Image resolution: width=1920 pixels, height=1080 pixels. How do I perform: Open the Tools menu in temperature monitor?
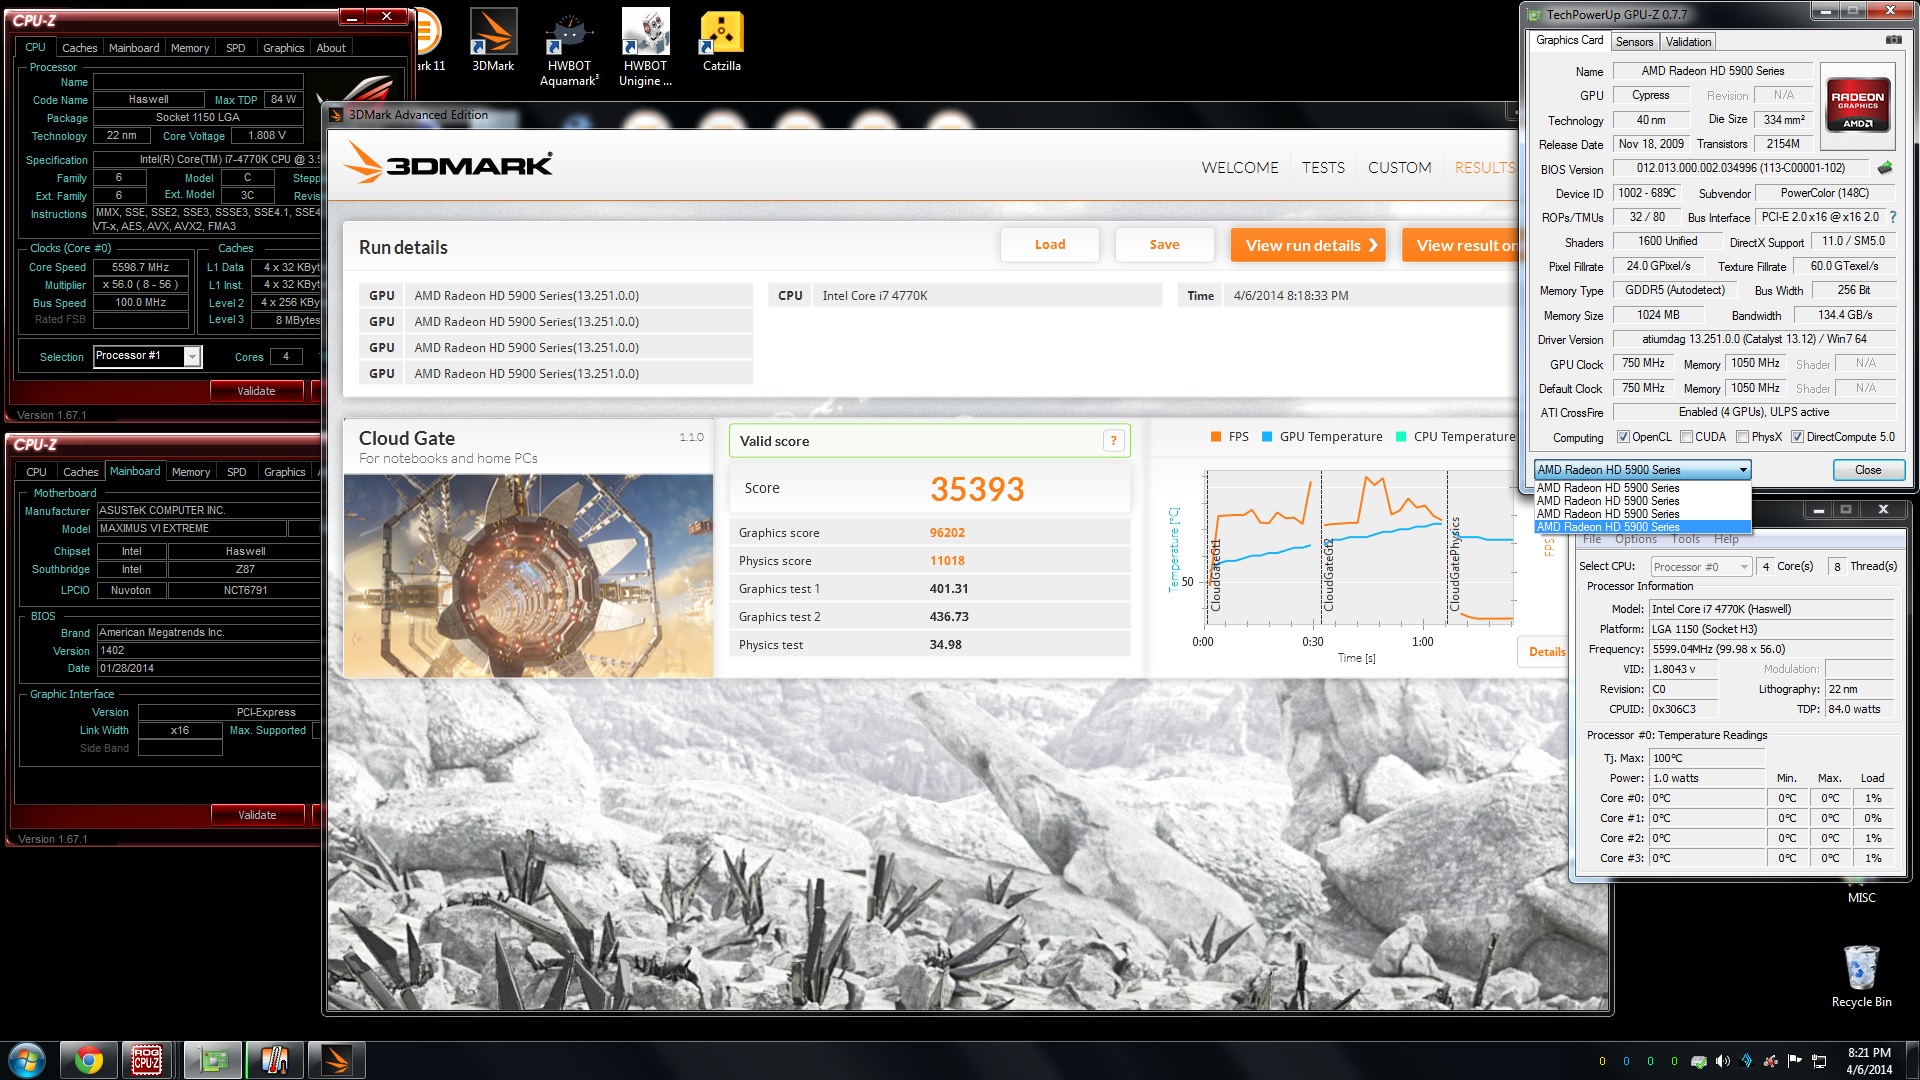[x=1685, y=539]
